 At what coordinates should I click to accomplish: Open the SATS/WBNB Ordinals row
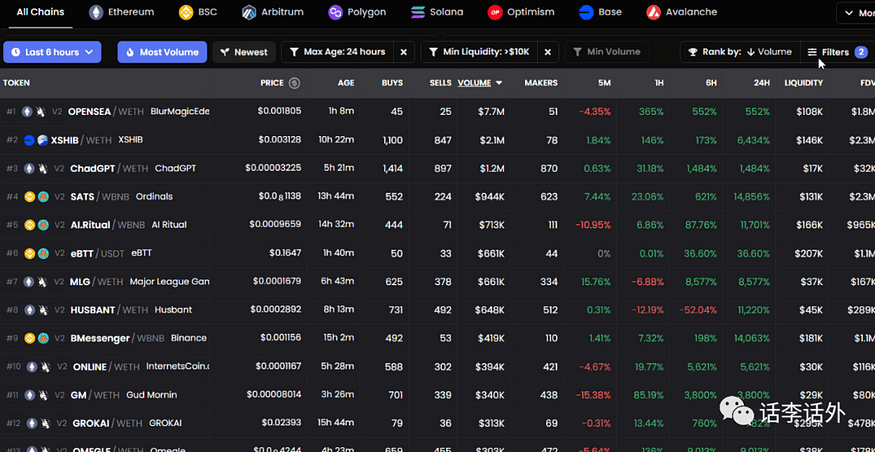(438, 196)
